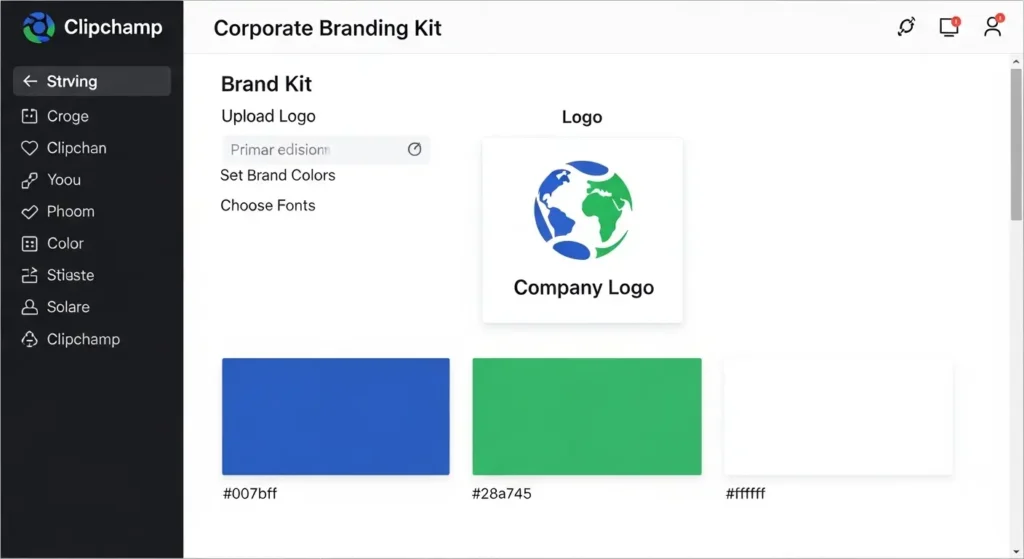Open the sync icon in header
This screenshot has height=559, width=1024.
[906, 27]
